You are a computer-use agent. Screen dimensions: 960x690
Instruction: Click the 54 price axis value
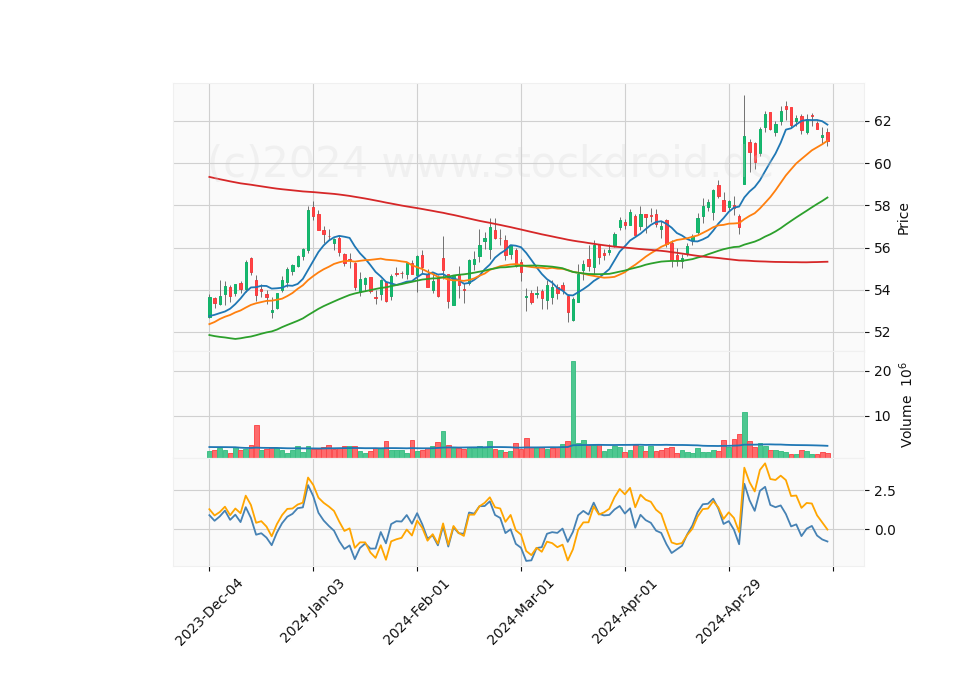click(882, 291)
